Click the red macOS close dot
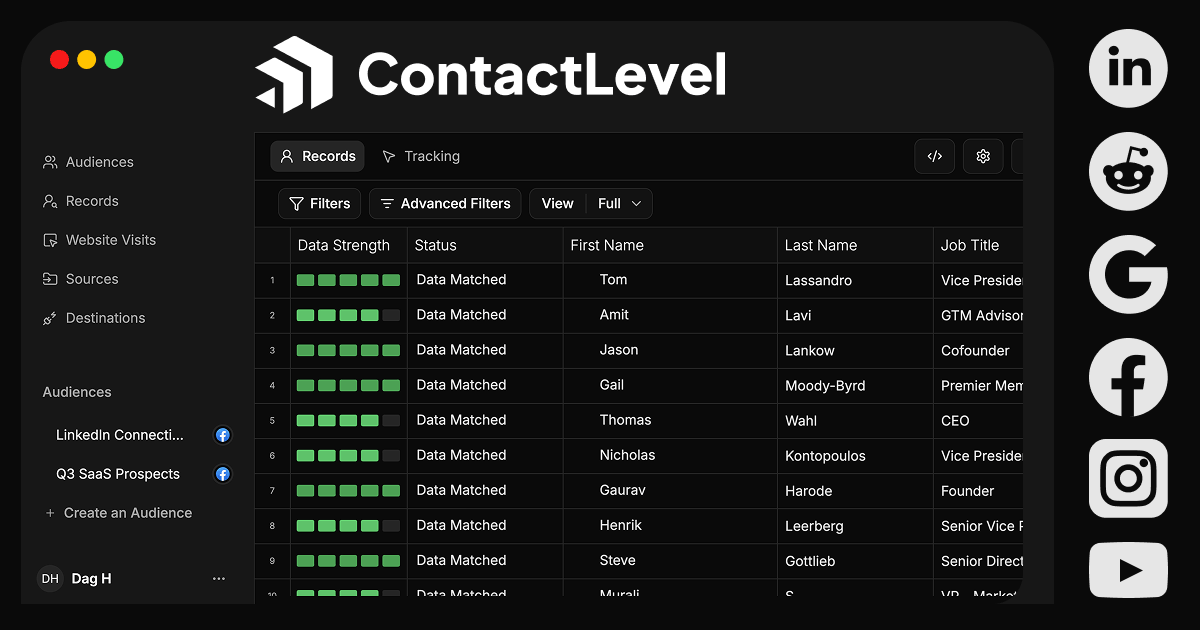Screen dimensions: 1200x630 click(59, 59)
